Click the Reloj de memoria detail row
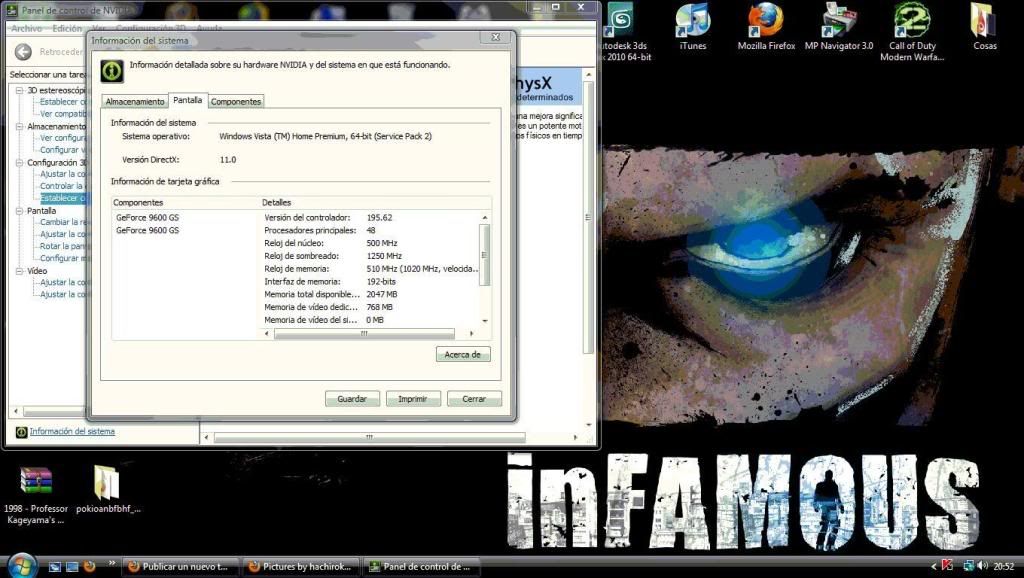The height and width of the screenshot is (578, 1024). pyautogui.click(x=371, y=268)
